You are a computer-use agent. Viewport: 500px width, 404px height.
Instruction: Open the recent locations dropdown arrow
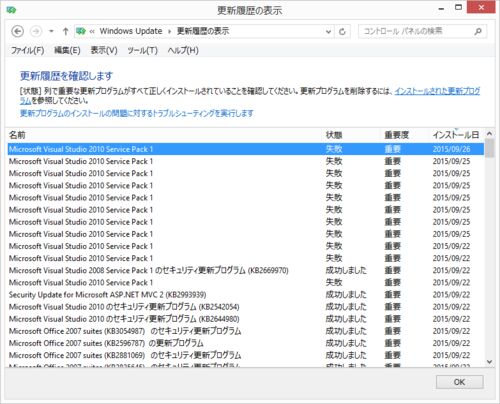pyautogui.click(x=51, y=31)
